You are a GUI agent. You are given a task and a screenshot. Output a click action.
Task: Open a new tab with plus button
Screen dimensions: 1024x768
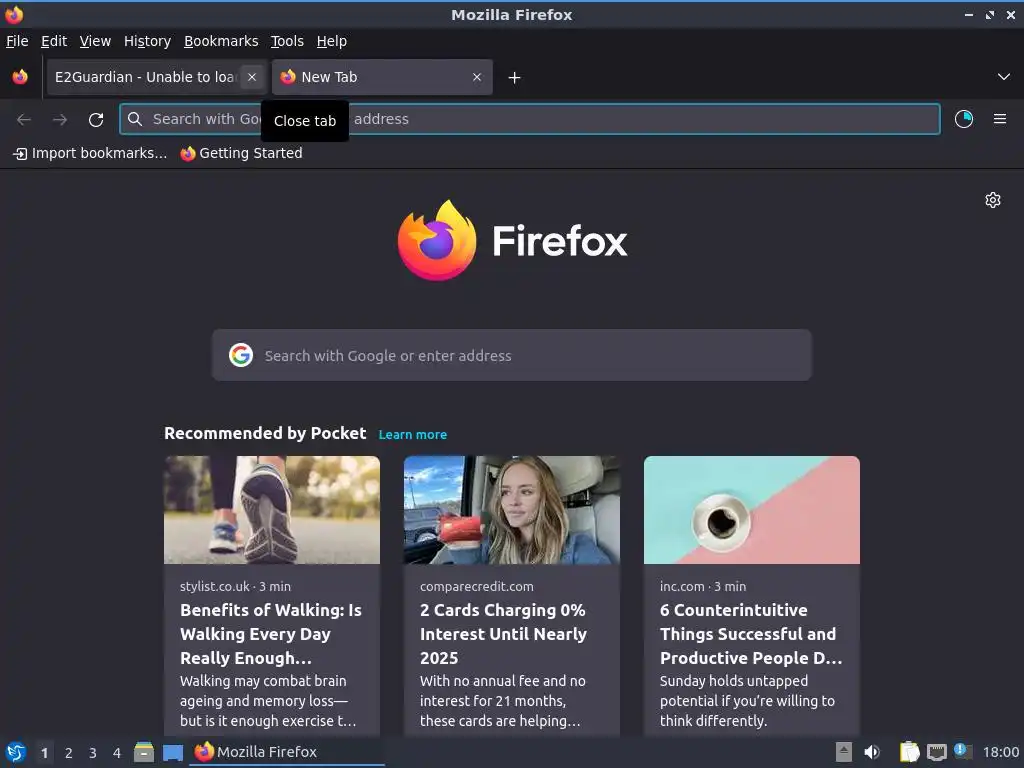(x=515, y=78)
